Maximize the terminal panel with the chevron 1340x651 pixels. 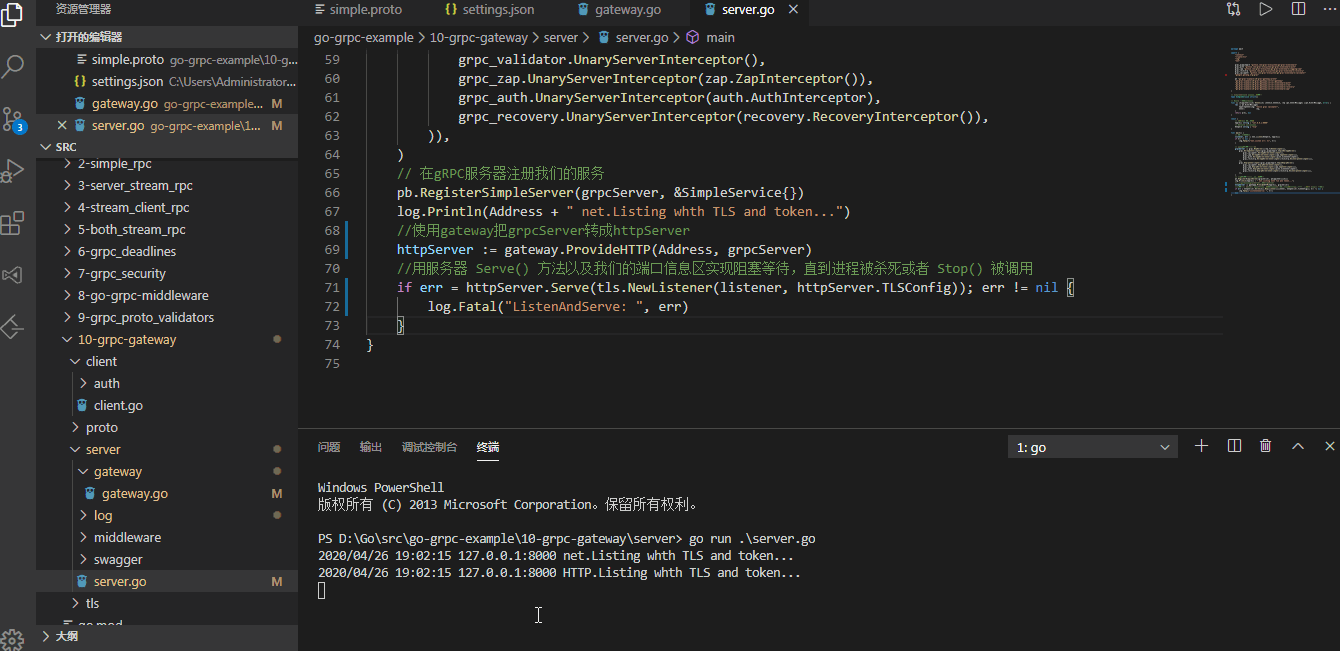click(1297, 446)
